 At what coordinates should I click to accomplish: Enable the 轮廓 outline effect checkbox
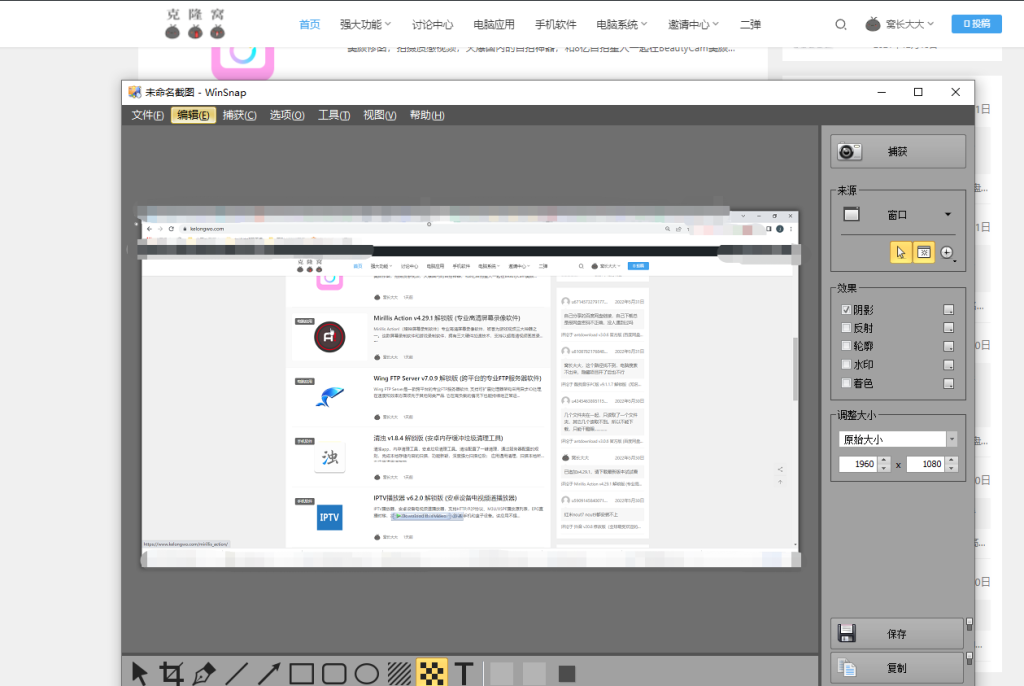click(x=846, y=346)
